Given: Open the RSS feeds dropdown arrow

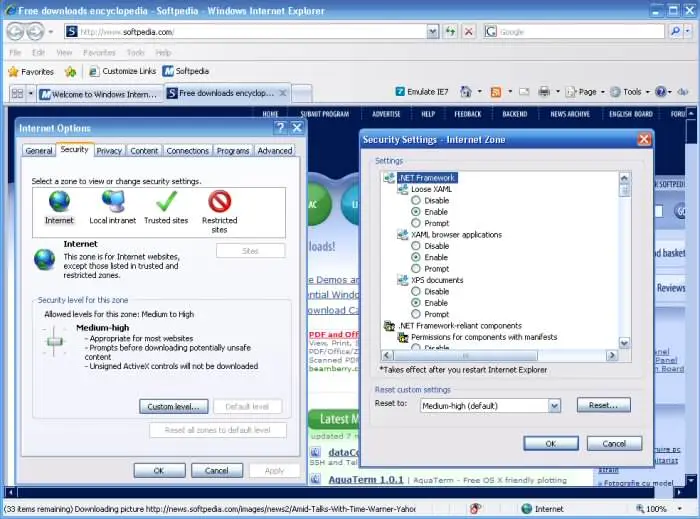Looking at the screenshot, I should click(510, 92).
